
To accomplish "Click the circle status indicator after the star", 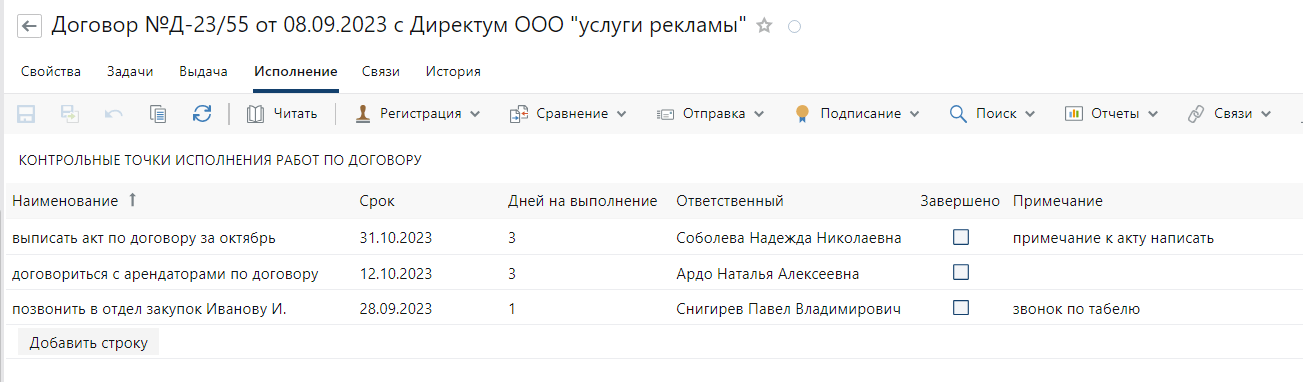I will (794, 28).
